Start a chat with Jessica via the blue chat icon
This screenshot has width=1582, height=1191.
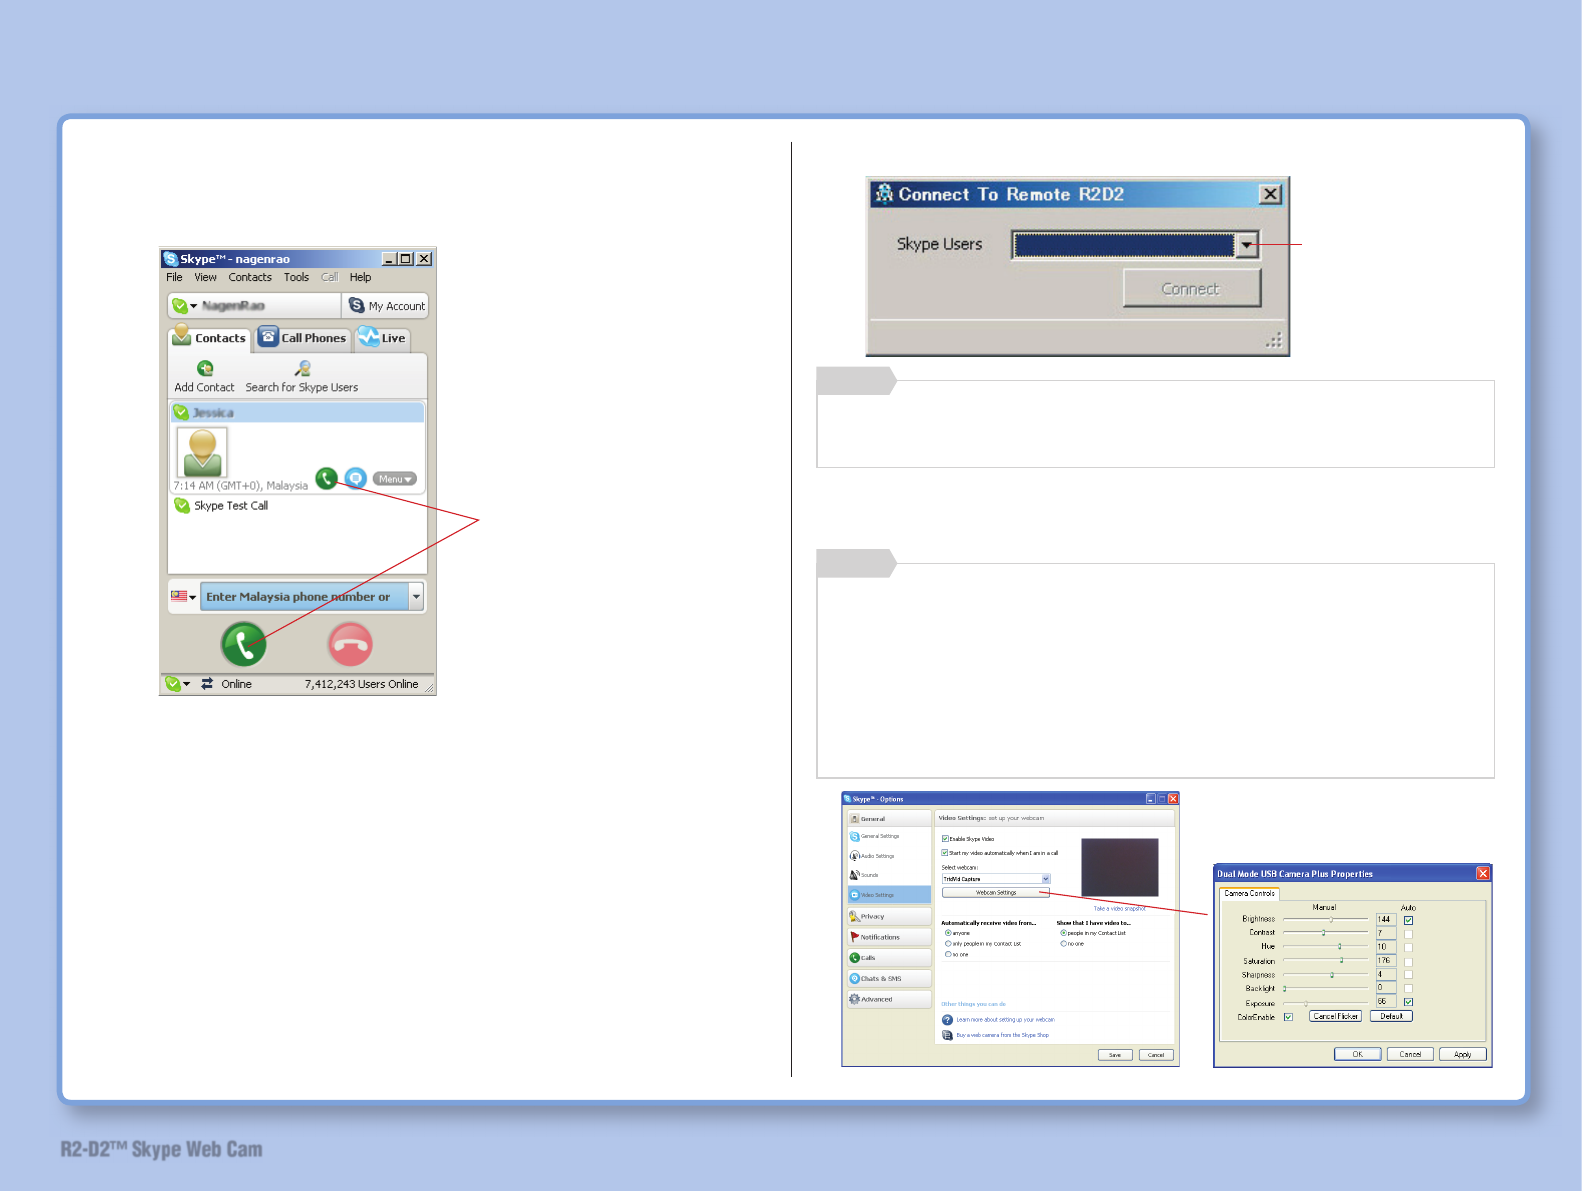[355, 479]
